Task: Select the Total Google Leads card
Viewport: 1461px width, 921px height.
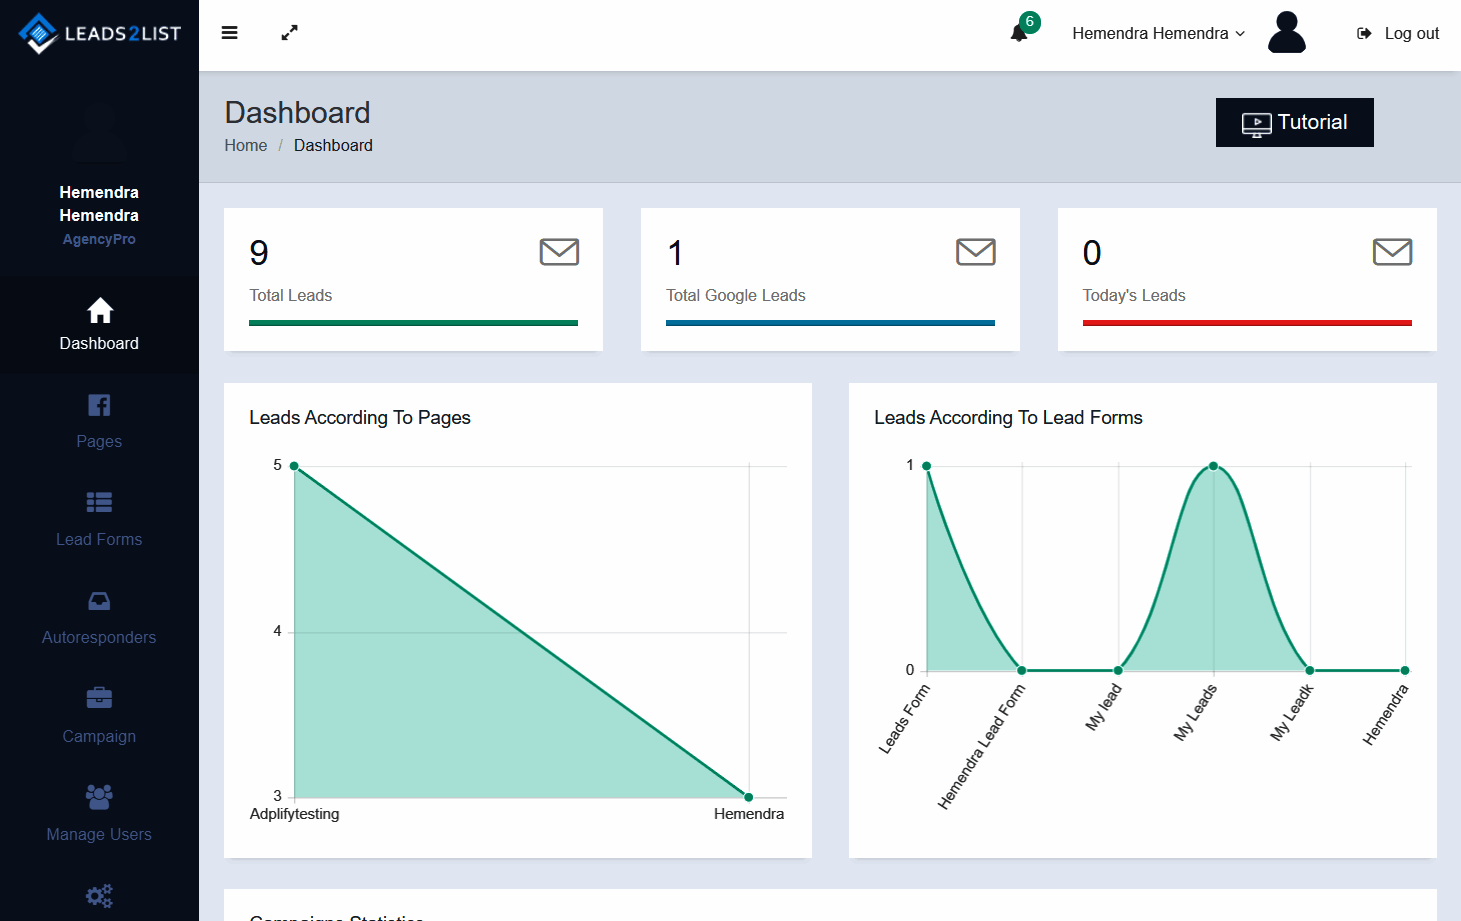Action: tap(829, 279)
